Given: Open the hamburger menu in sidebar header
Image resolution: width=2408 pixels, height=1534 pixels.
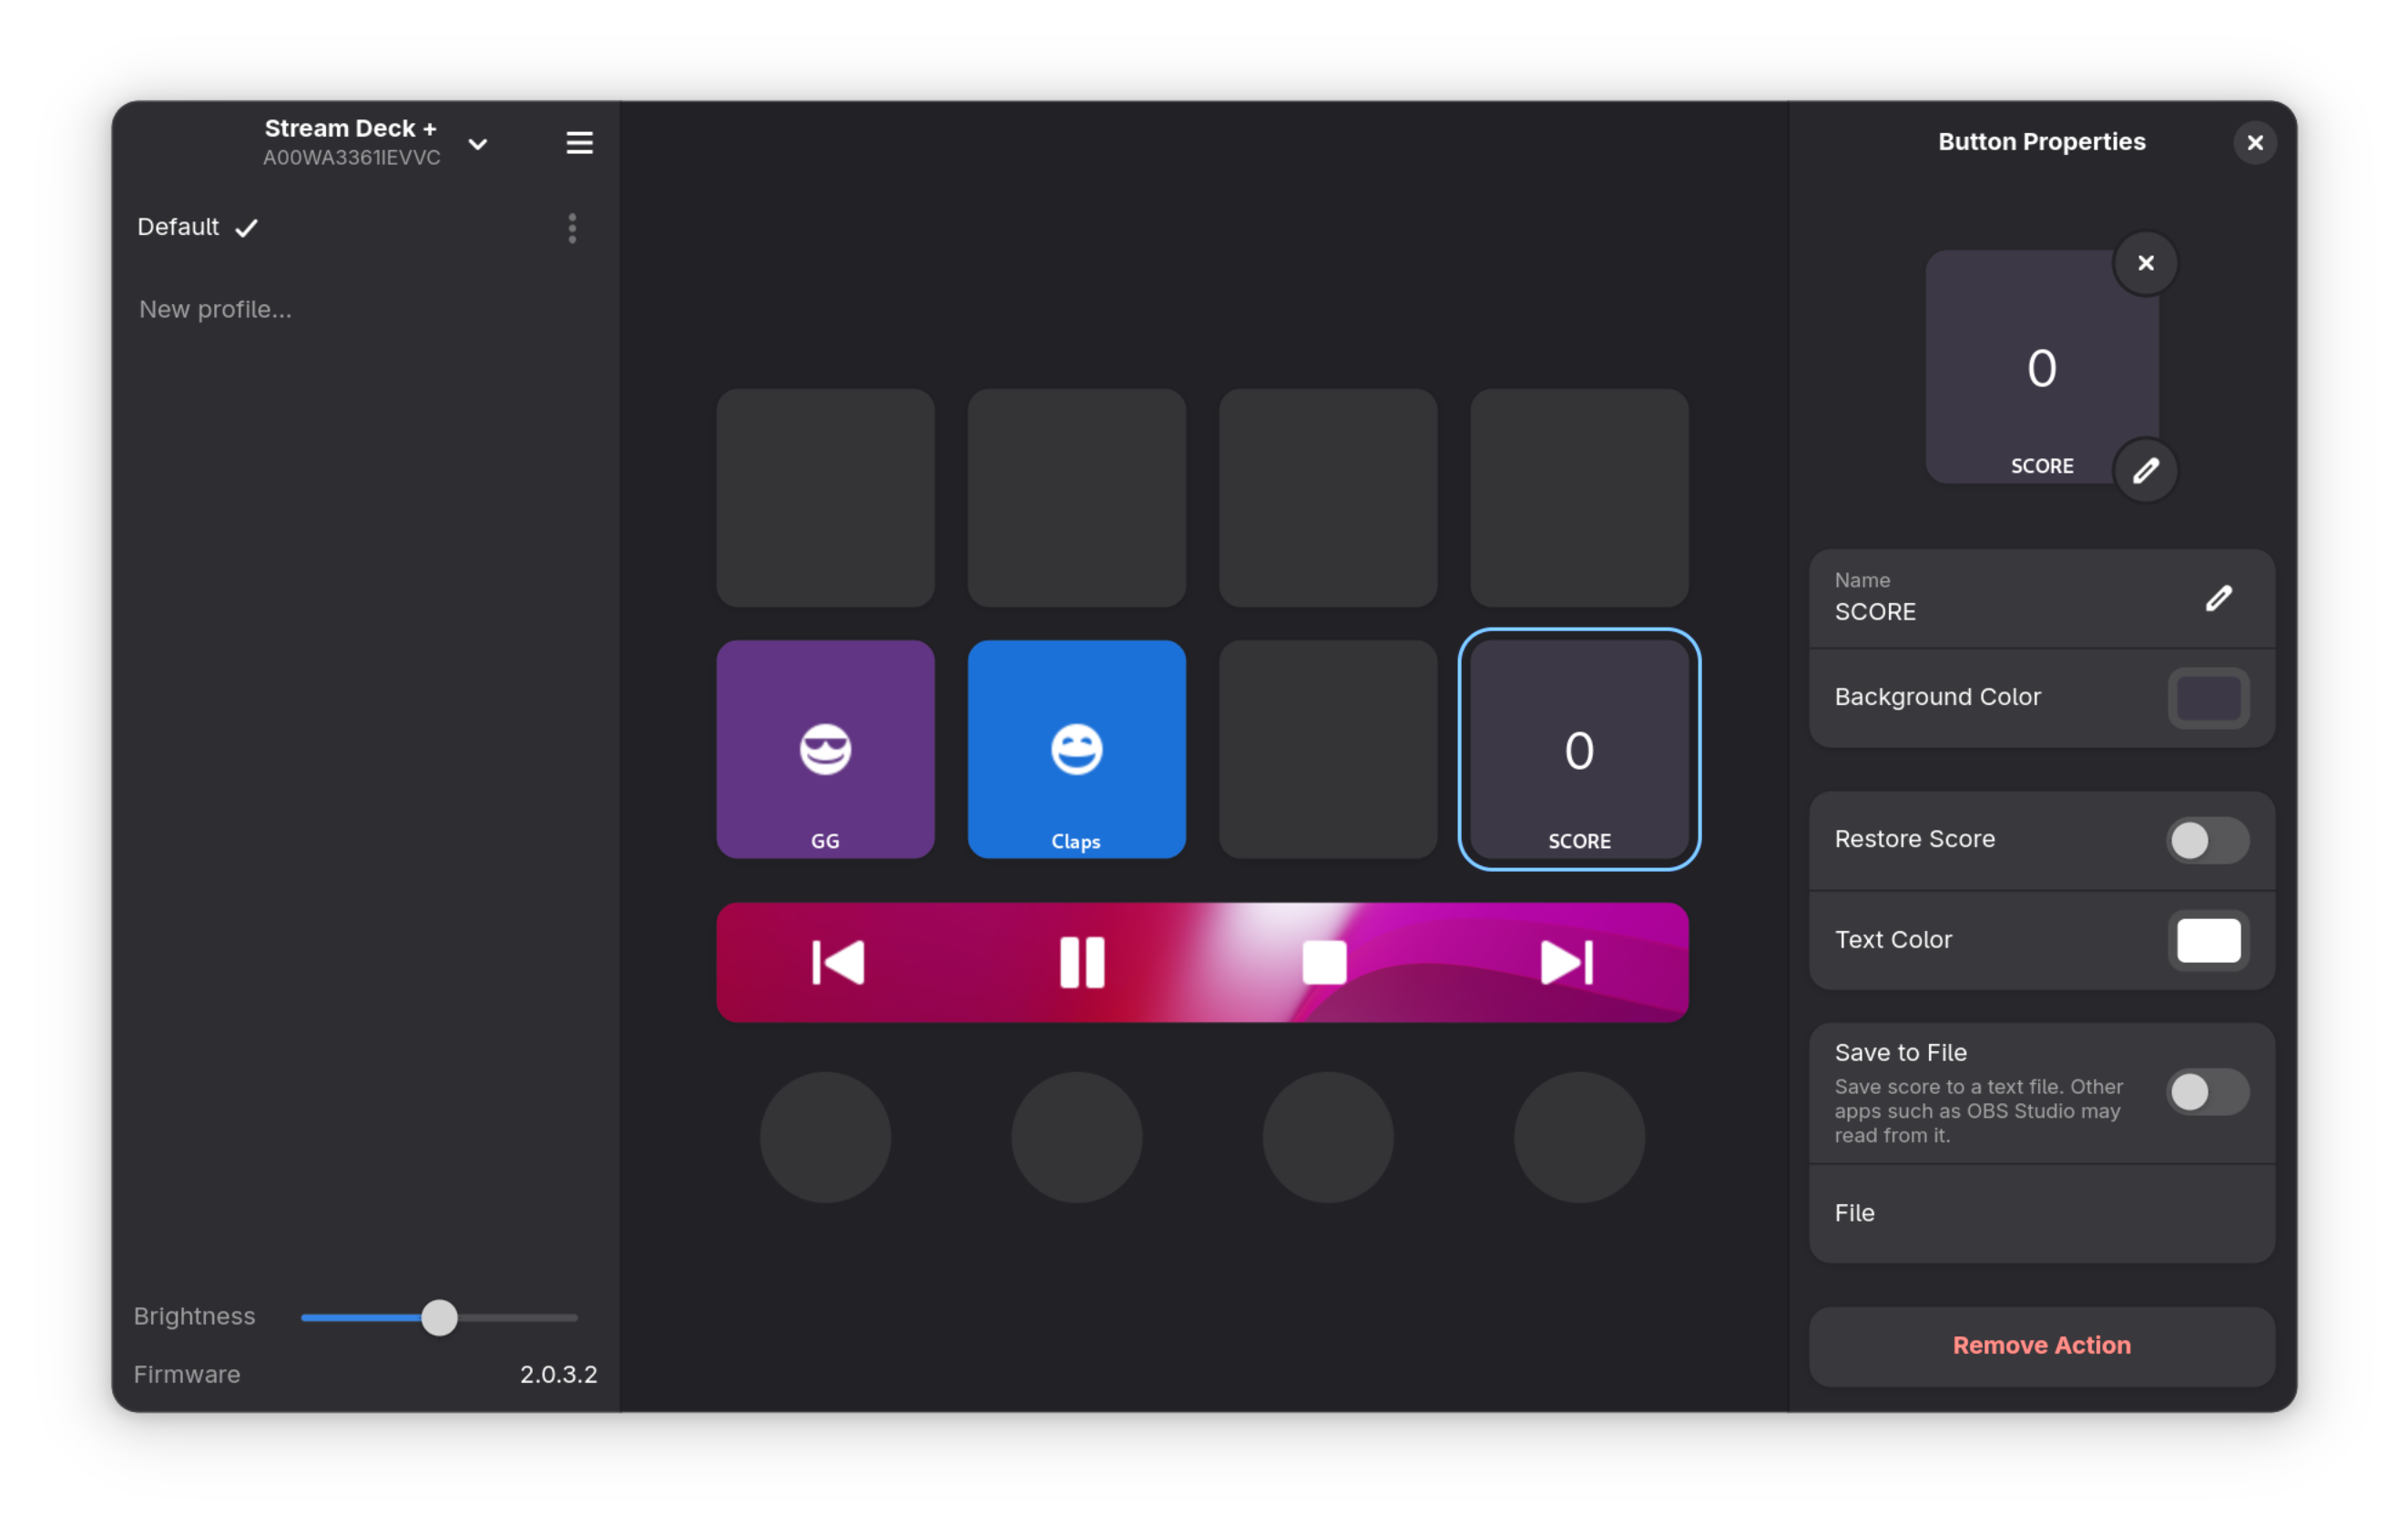Looking at the screenshot, I should coord(579,143).
